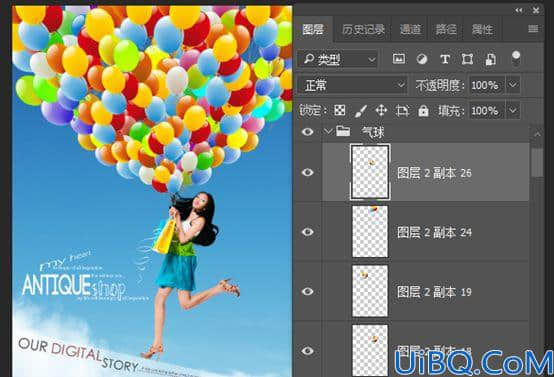Screen dimensions: 554x377
Task: Open the 类型 filter kind dropdown
Action: click(x=338, y=59)
